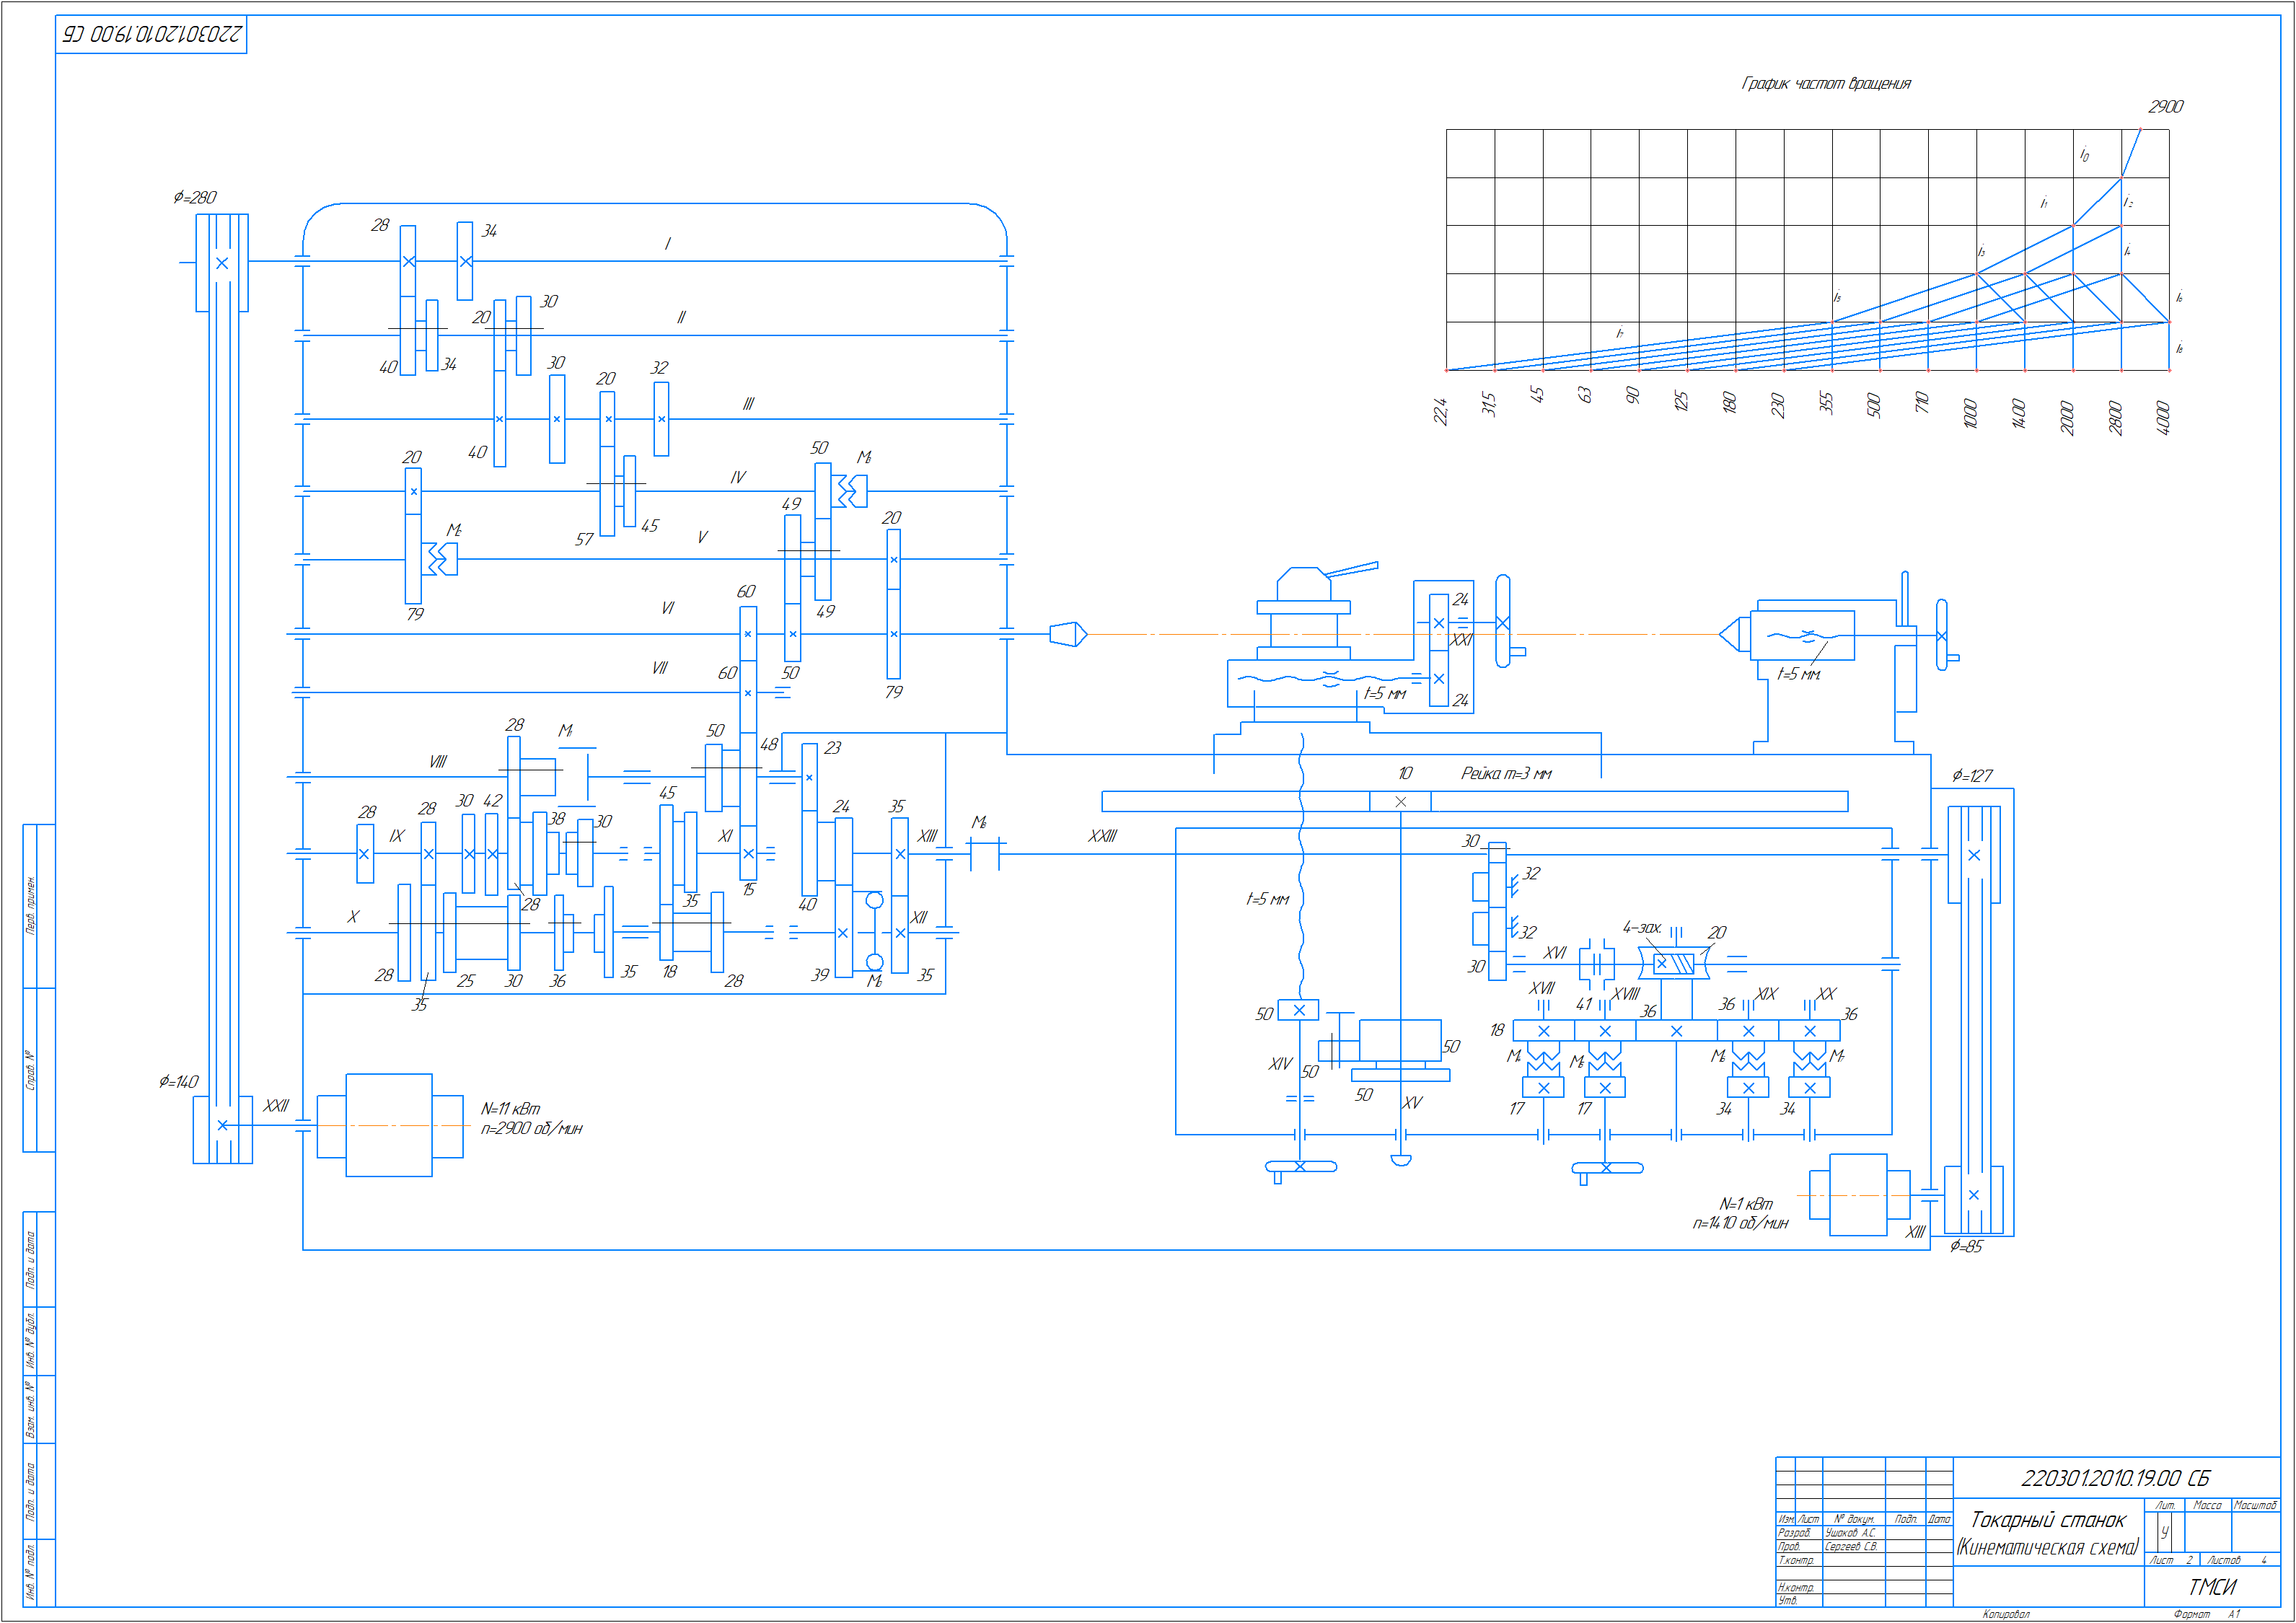Click the 4000 axis label under chart
The width and height of the screenshot is (2296, 1623).
pos(2162,417)
